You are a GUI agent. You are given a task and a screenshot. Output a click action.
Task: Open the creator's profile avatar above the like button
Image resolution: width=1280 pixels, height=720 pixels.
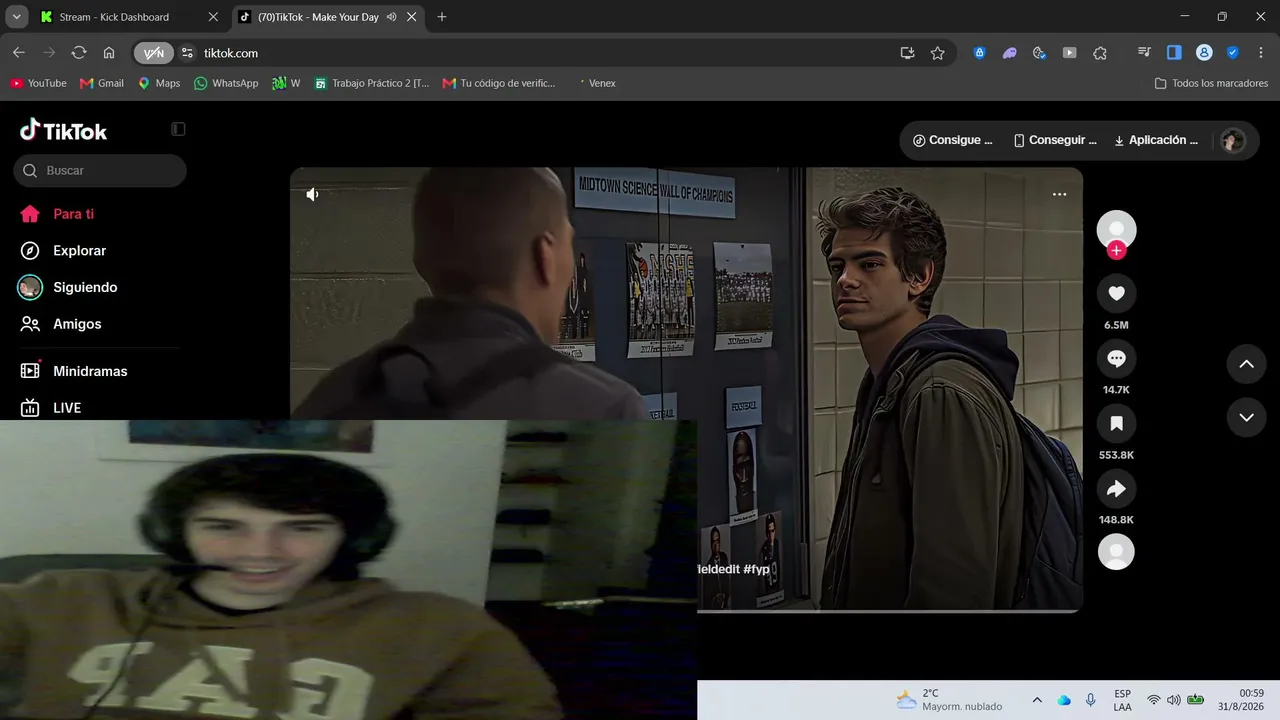(x=1116, y=229)
